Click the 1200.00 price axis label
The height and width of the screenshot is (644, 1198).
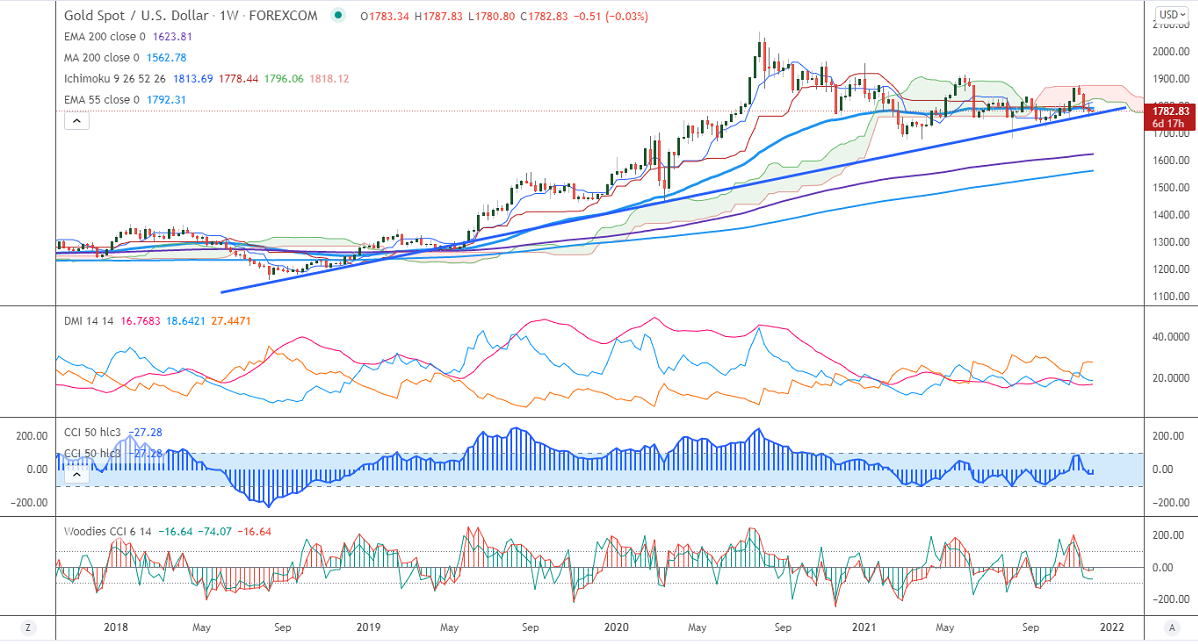[1171, 269]
